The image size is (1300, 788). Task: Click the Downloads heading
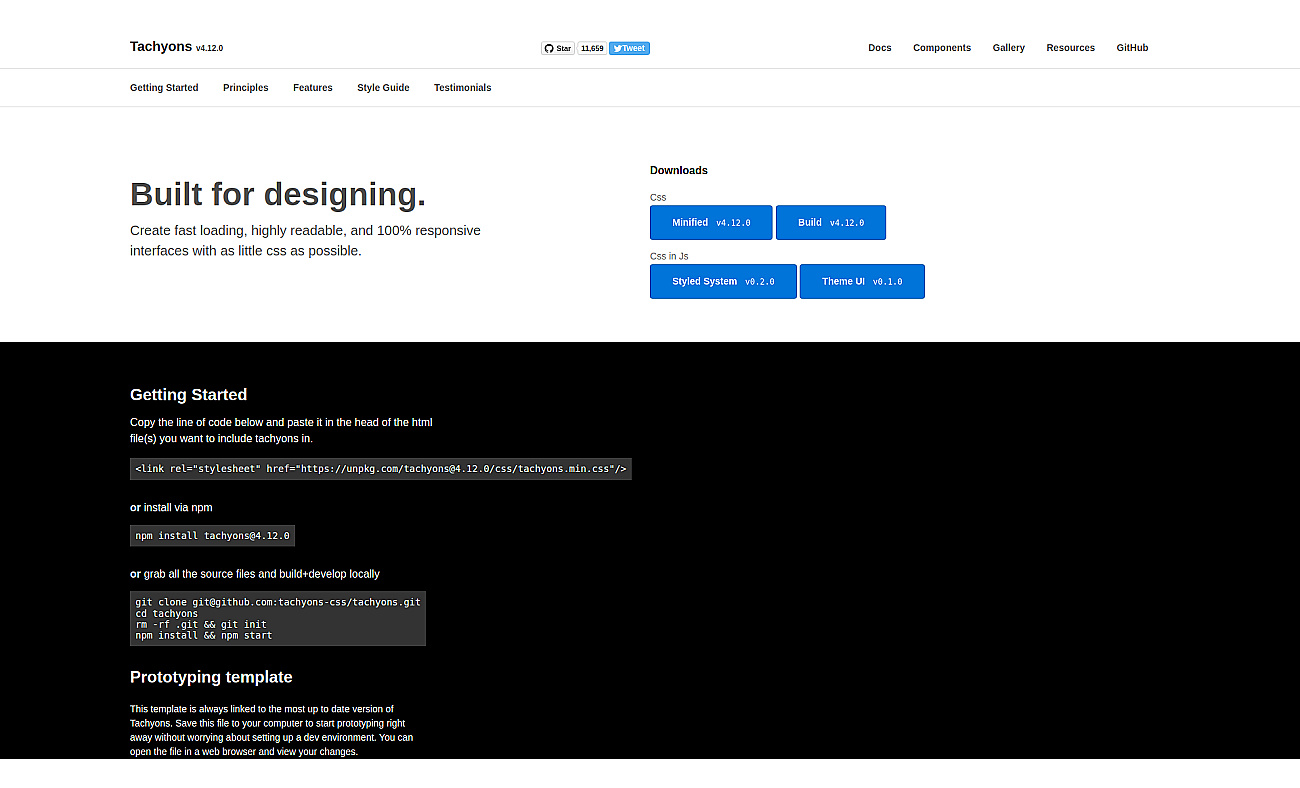coord(679,170)
